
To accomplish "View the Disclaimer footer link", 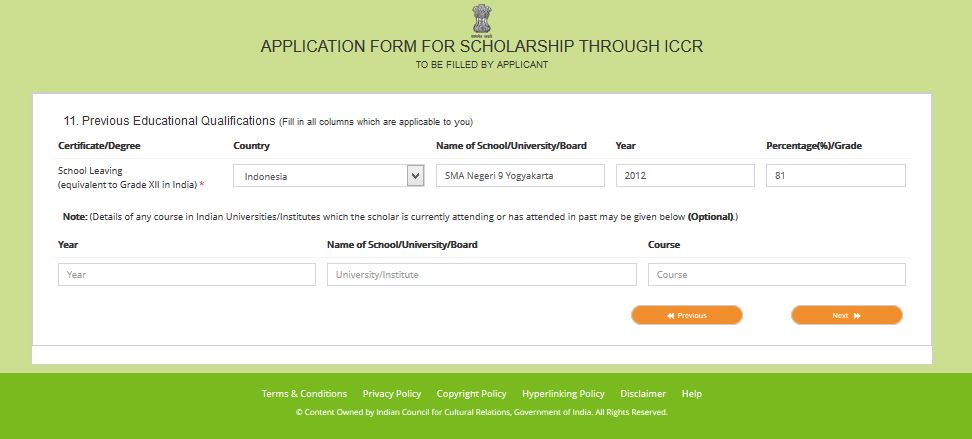I will pyautogui.click(x=643, y=394).
